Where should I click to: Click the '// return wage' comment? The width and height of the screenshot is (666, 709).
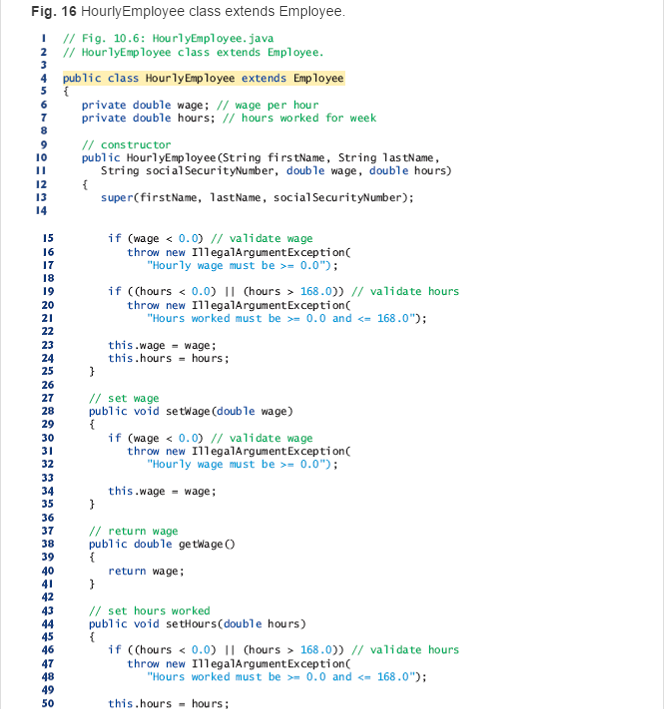[133, 531]
